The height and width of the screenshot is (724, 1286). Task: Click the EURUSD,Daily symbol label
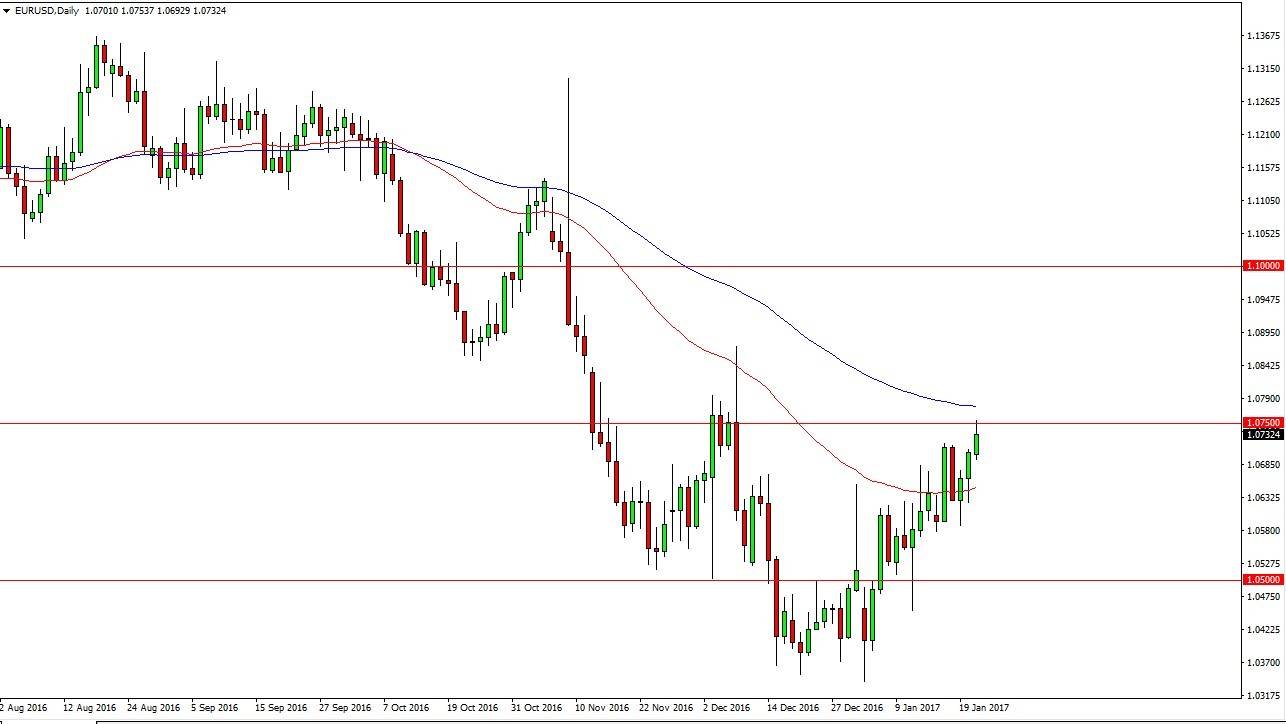[x=38, y=10]
